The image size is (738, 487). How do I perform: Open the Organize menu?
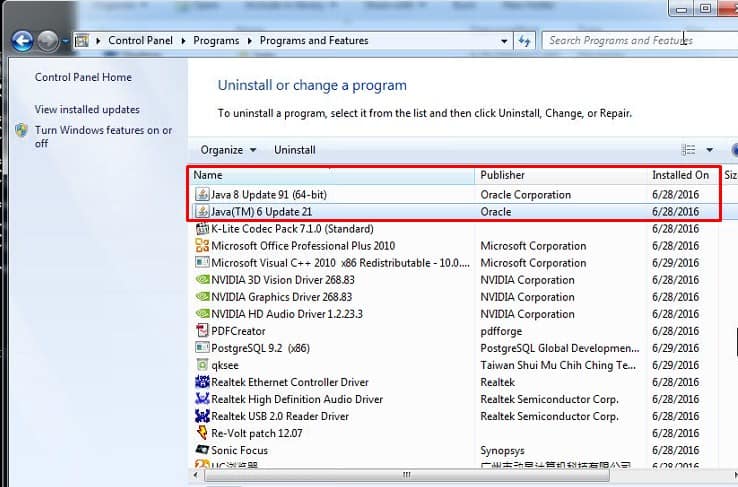point(228,150)
